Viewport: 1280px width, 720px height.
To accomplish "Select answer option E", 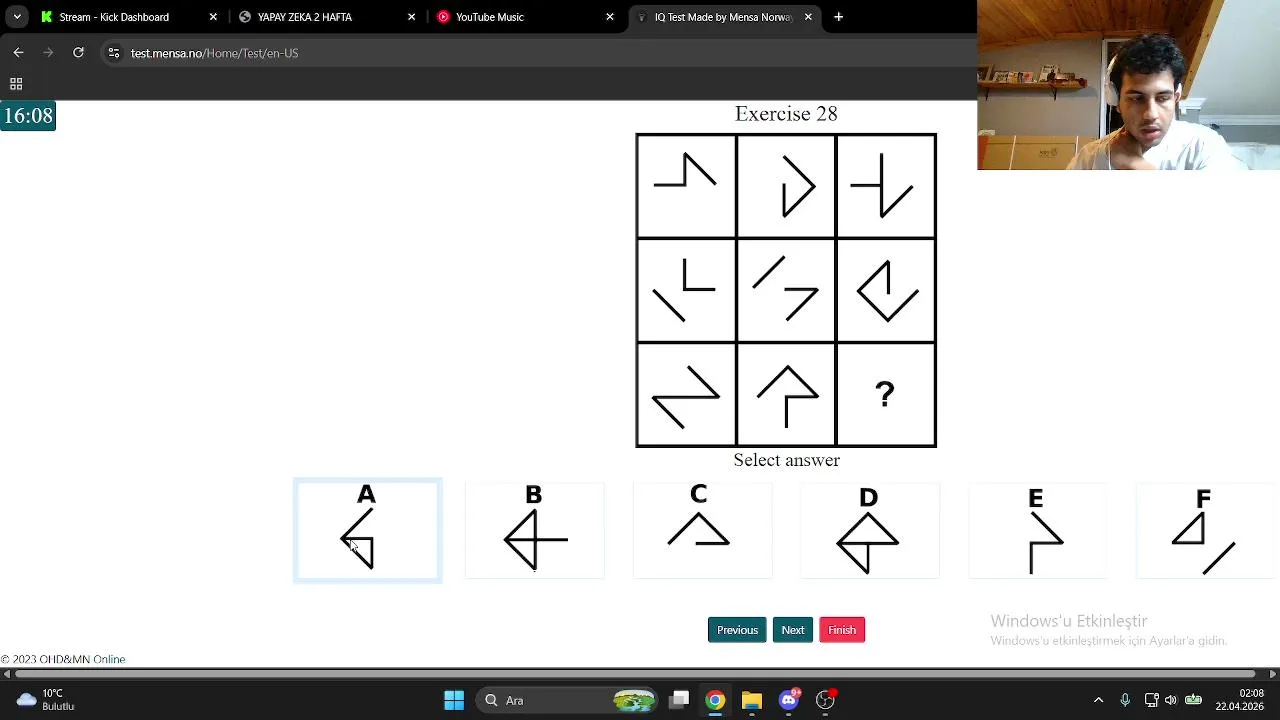I will pyautogui.click(x=1038, y=530).
